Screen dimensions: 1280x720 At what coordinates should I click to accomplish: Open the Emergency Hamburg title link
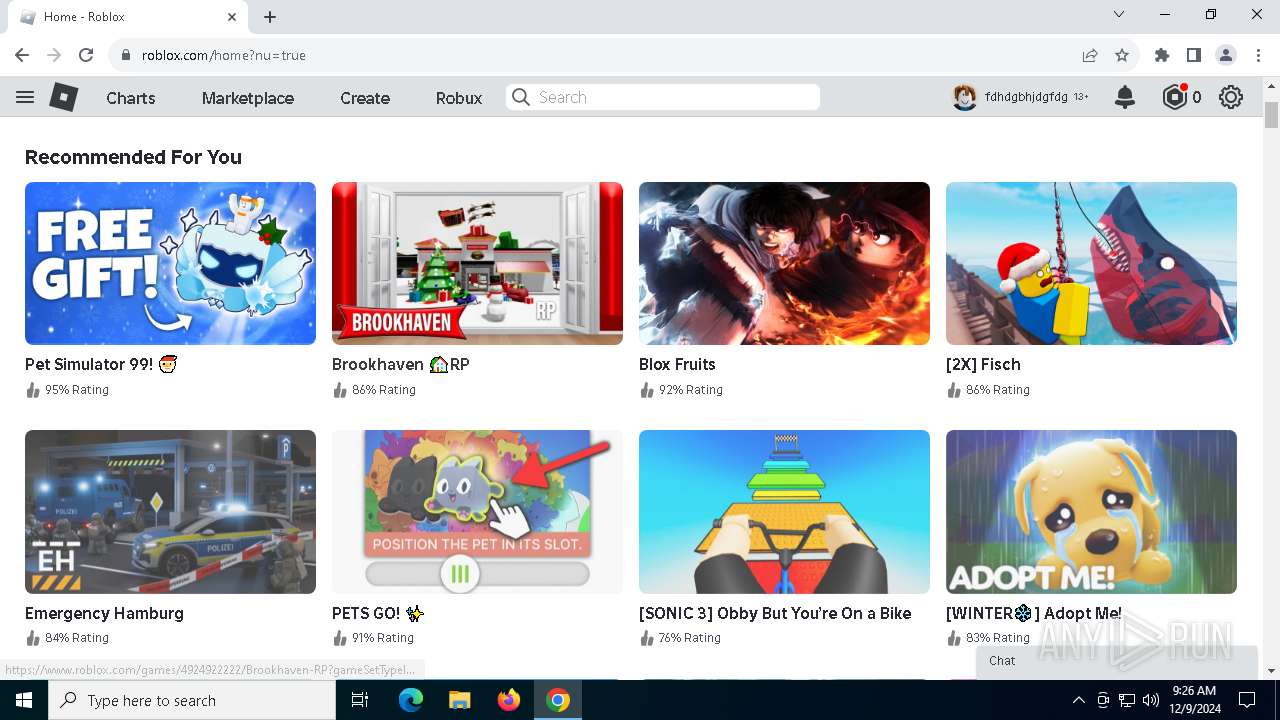104,613
